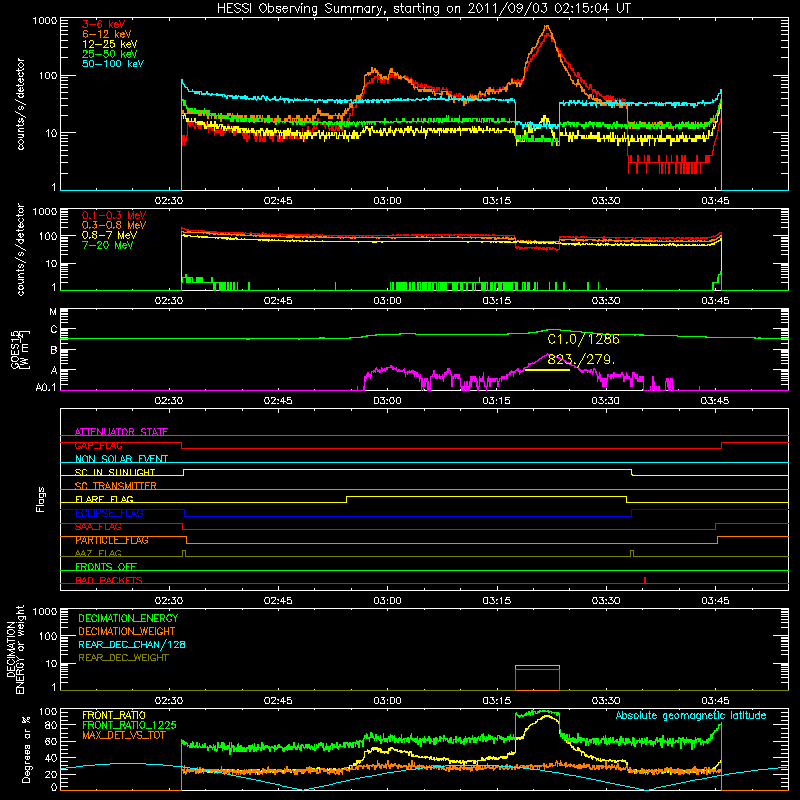800x800 pixels.
Task: Click the Flags vertical axis label
Action: [x=41, y=499]
